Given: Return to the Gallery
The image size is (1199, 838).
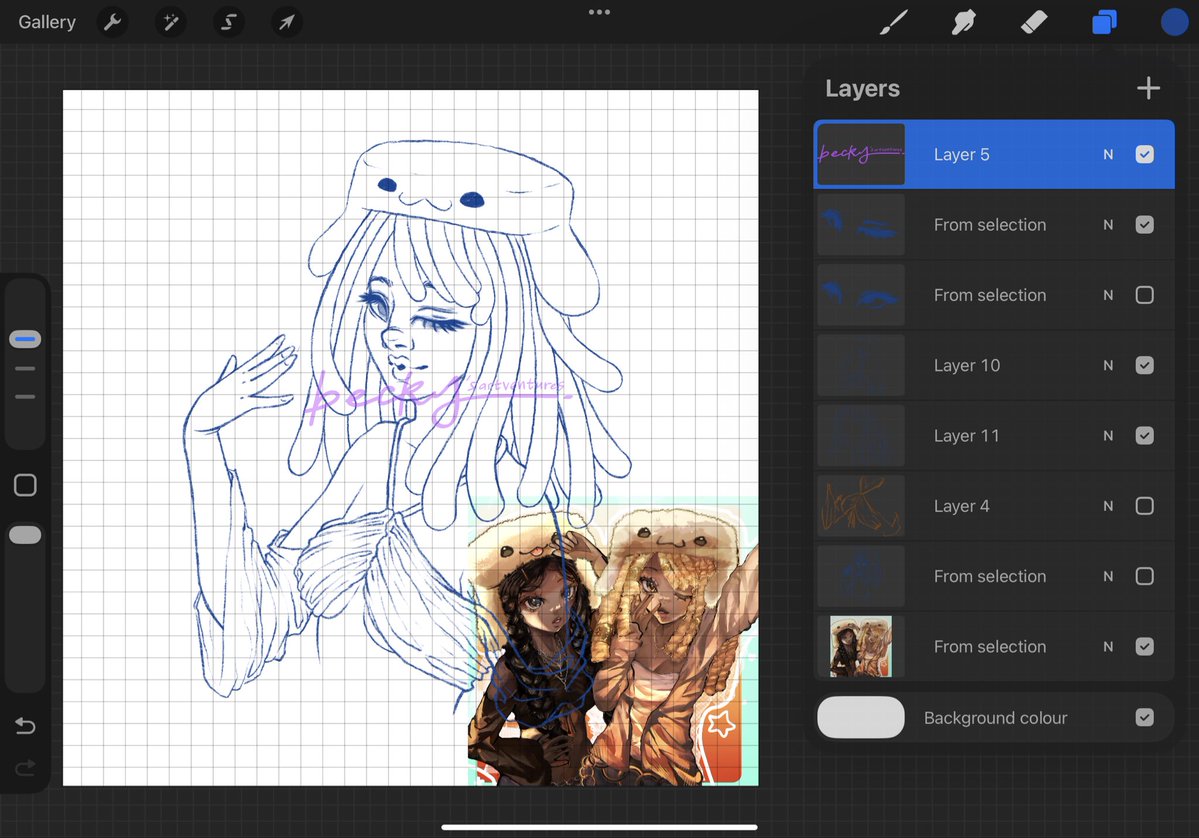Looking at the screenshot, I should click(47, 22).
